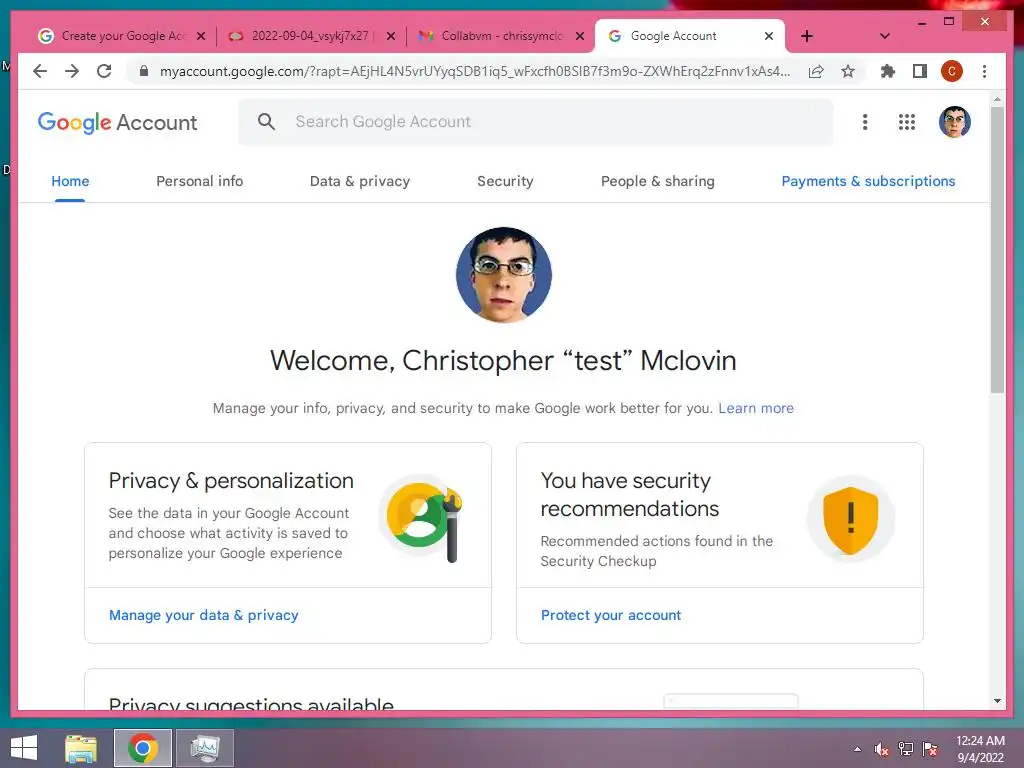This screenshot has height=768, width=1024.
Task: Toggle Chrome side panel icon
Action: [920, 71]
